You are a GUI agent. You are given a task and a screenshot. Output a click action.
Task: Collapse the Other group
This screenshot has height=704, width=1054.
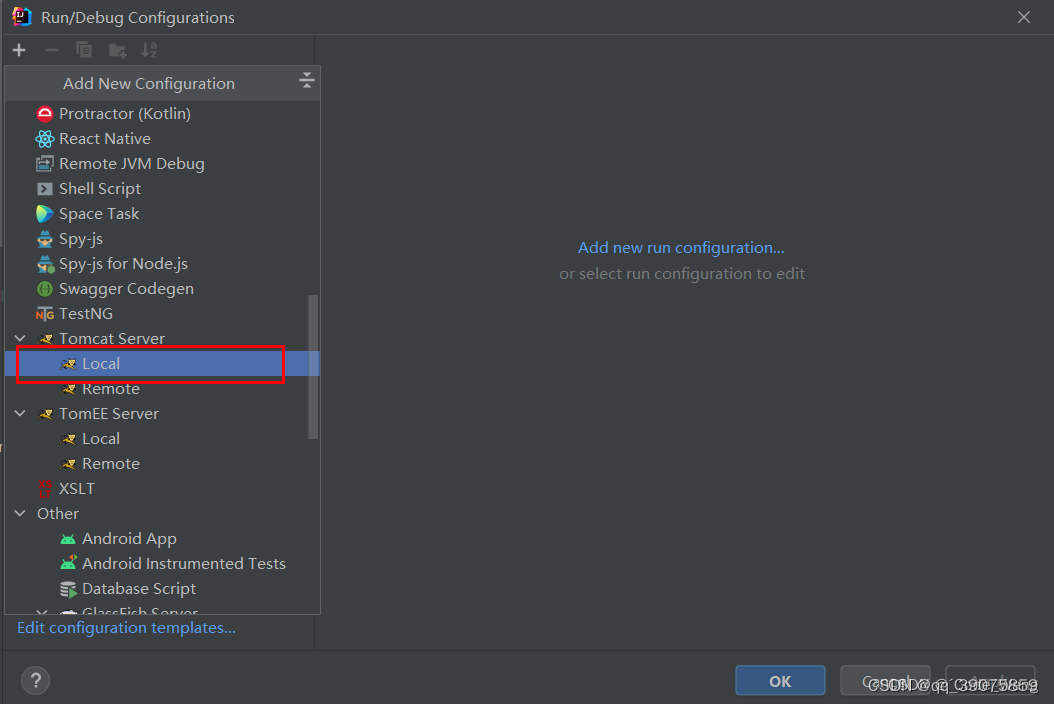pyautogui.click(x=20, y=513)
